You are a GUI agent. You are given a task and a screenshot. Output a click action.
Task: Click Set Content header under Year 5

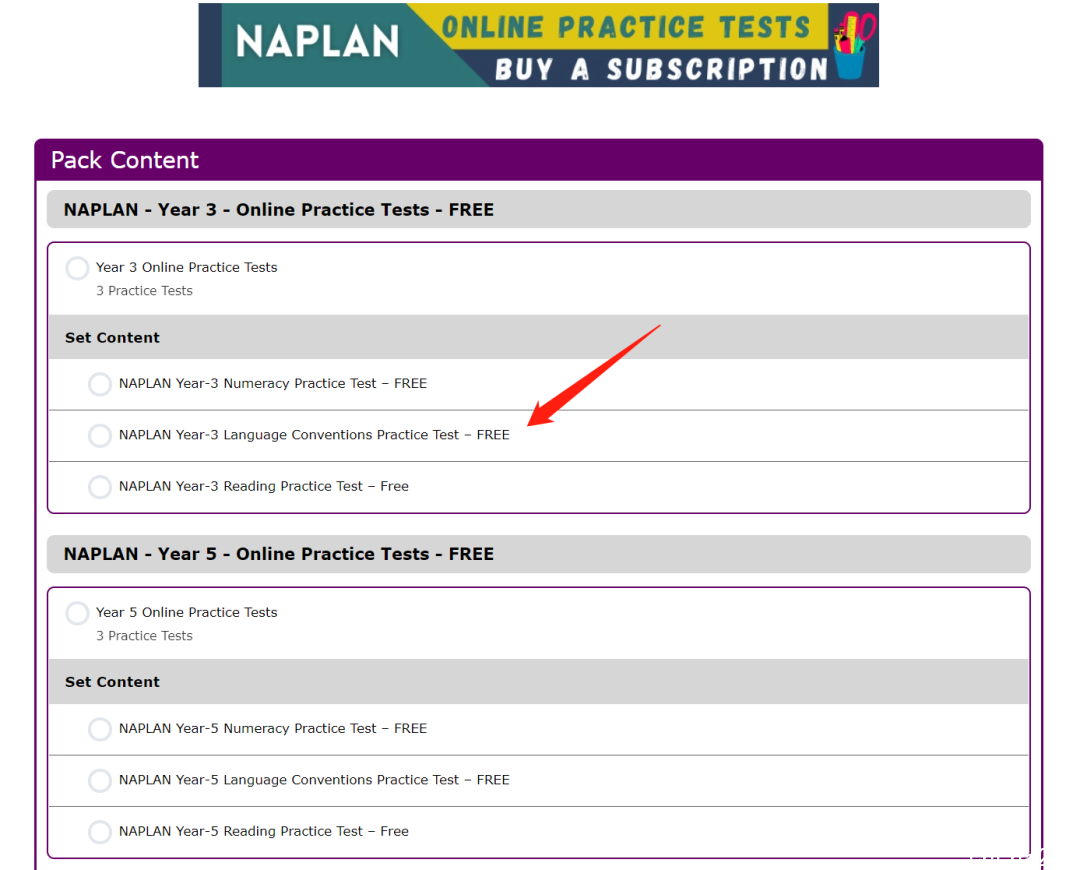click(539, 682)
